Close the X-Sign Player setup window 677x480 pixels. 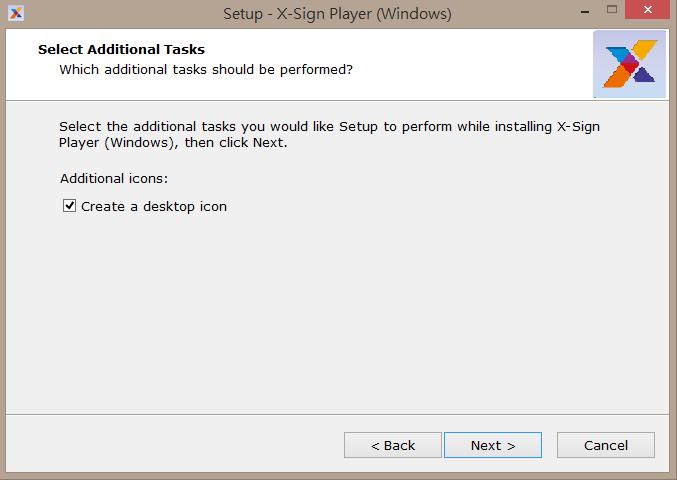click(x=648, y=9)
